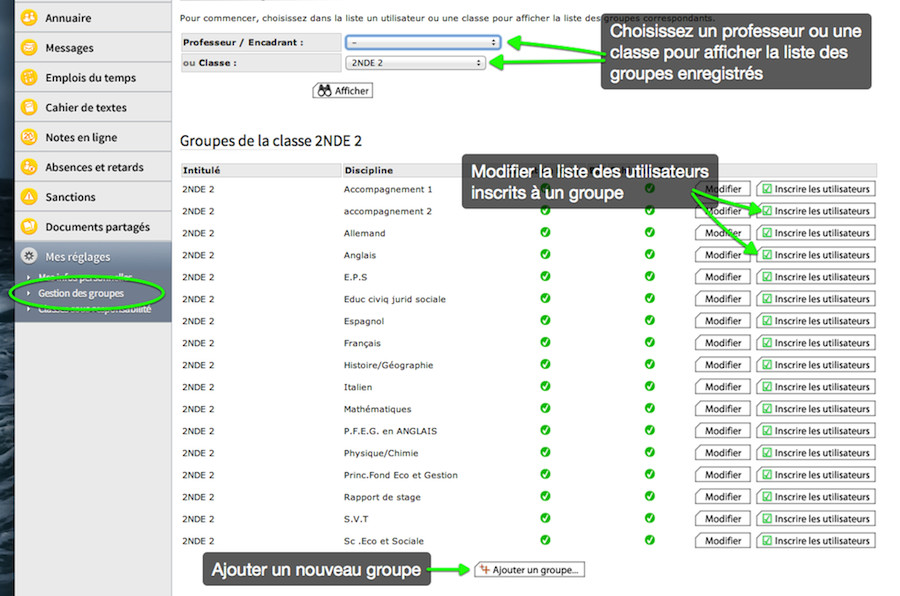Open the Annuaire sidebar icon
Image resolution: width=900 pixels, height=596 pixels.
(29, 18)
